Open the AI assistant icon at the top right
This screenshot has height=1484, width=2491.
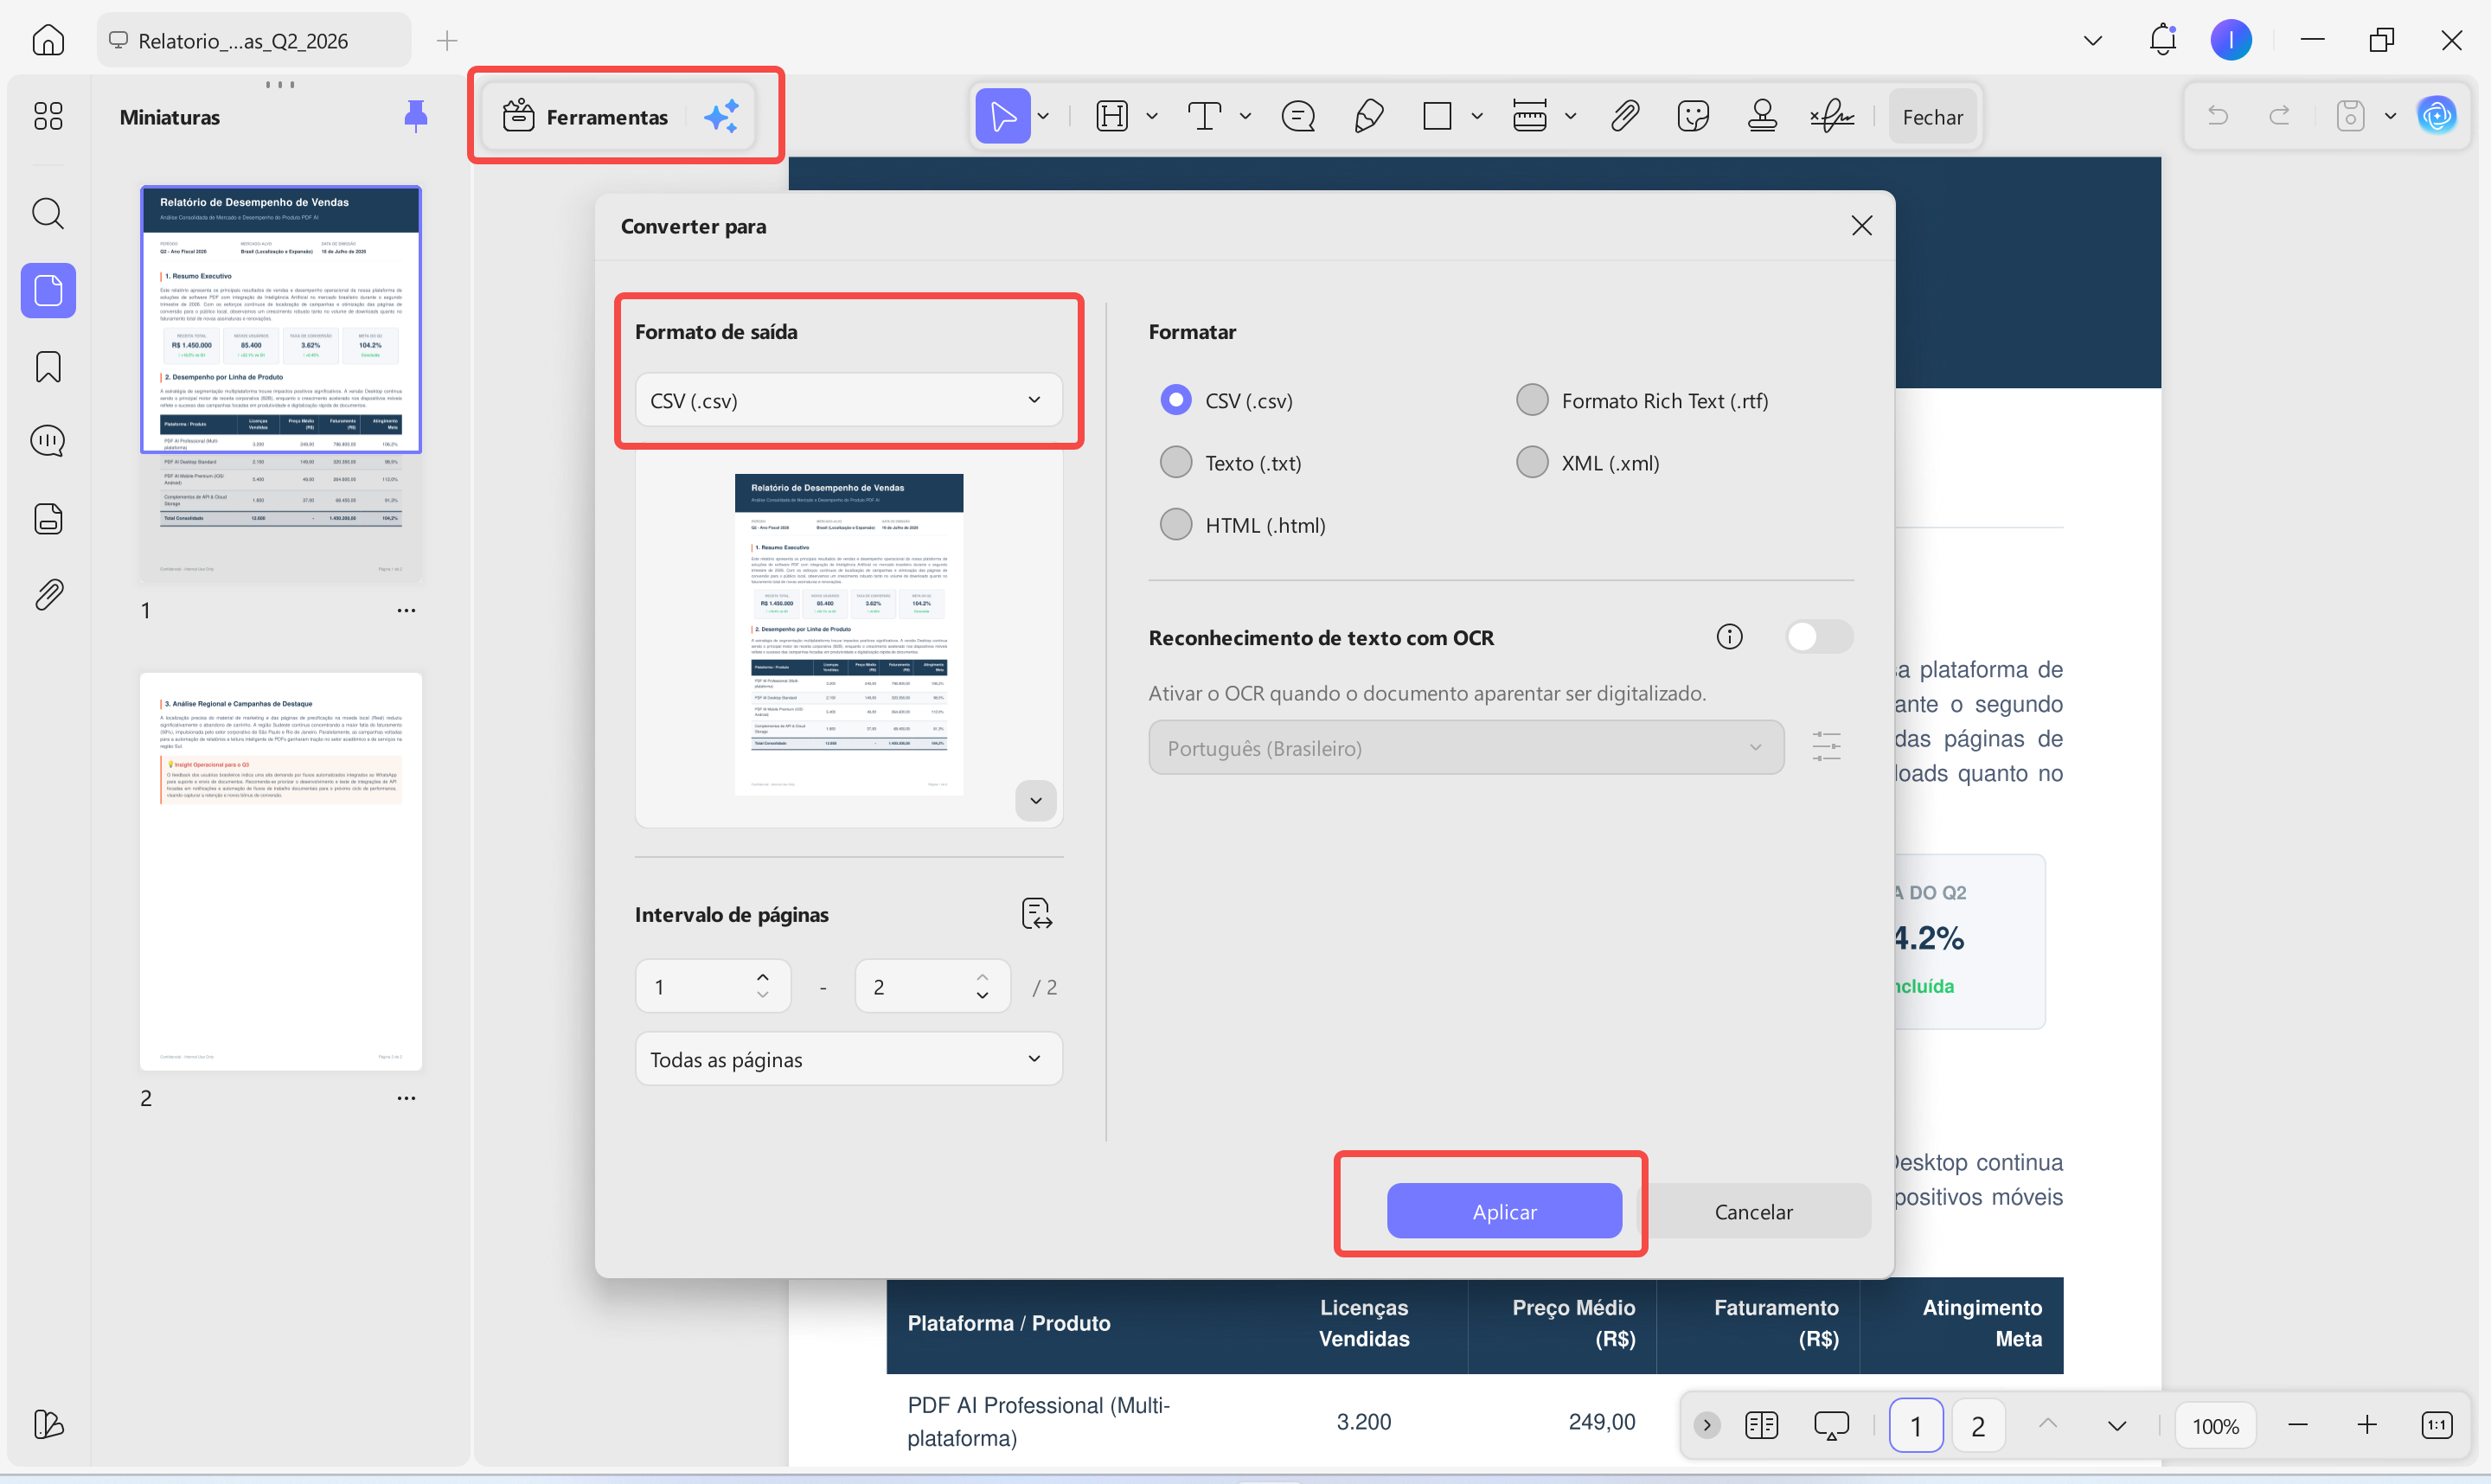pyautogui.click(x=2437, y=116)
